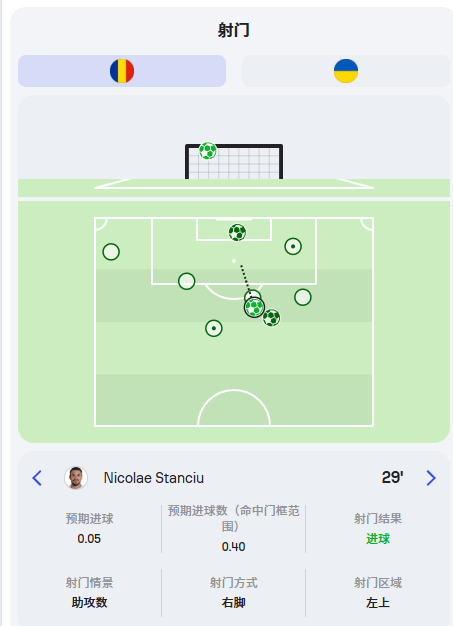The image size is (453, 626).
Task: Click the 进球 shot result text
Action: [x=378, y=539]
